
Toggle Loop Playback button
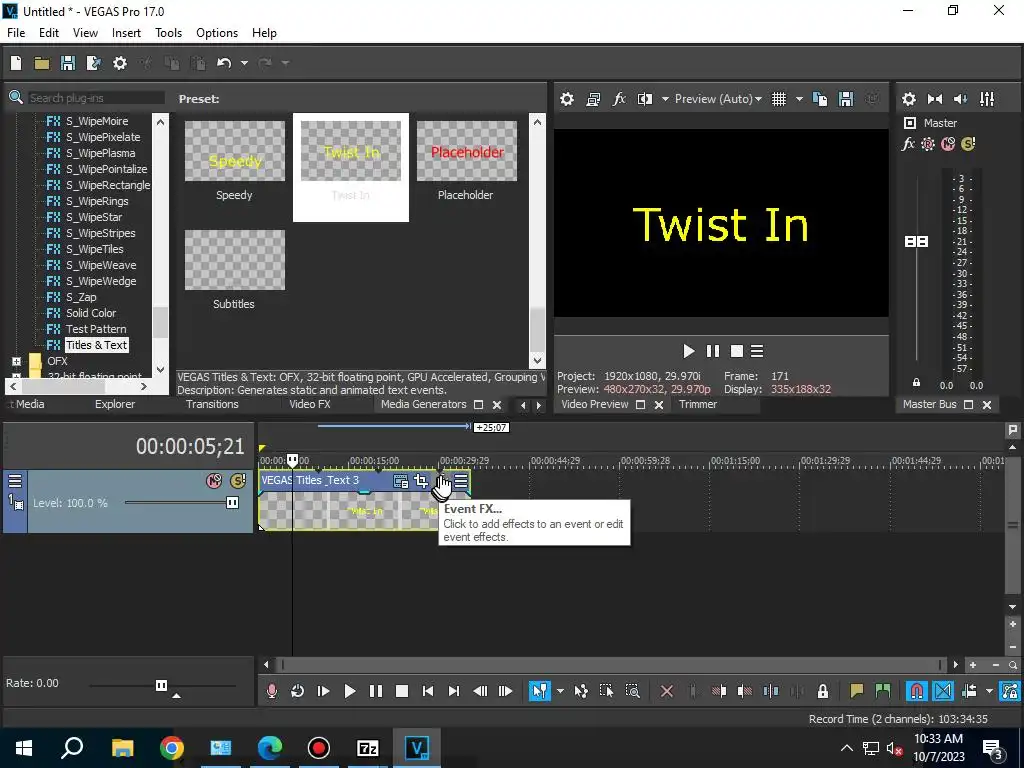pos(297,691)
